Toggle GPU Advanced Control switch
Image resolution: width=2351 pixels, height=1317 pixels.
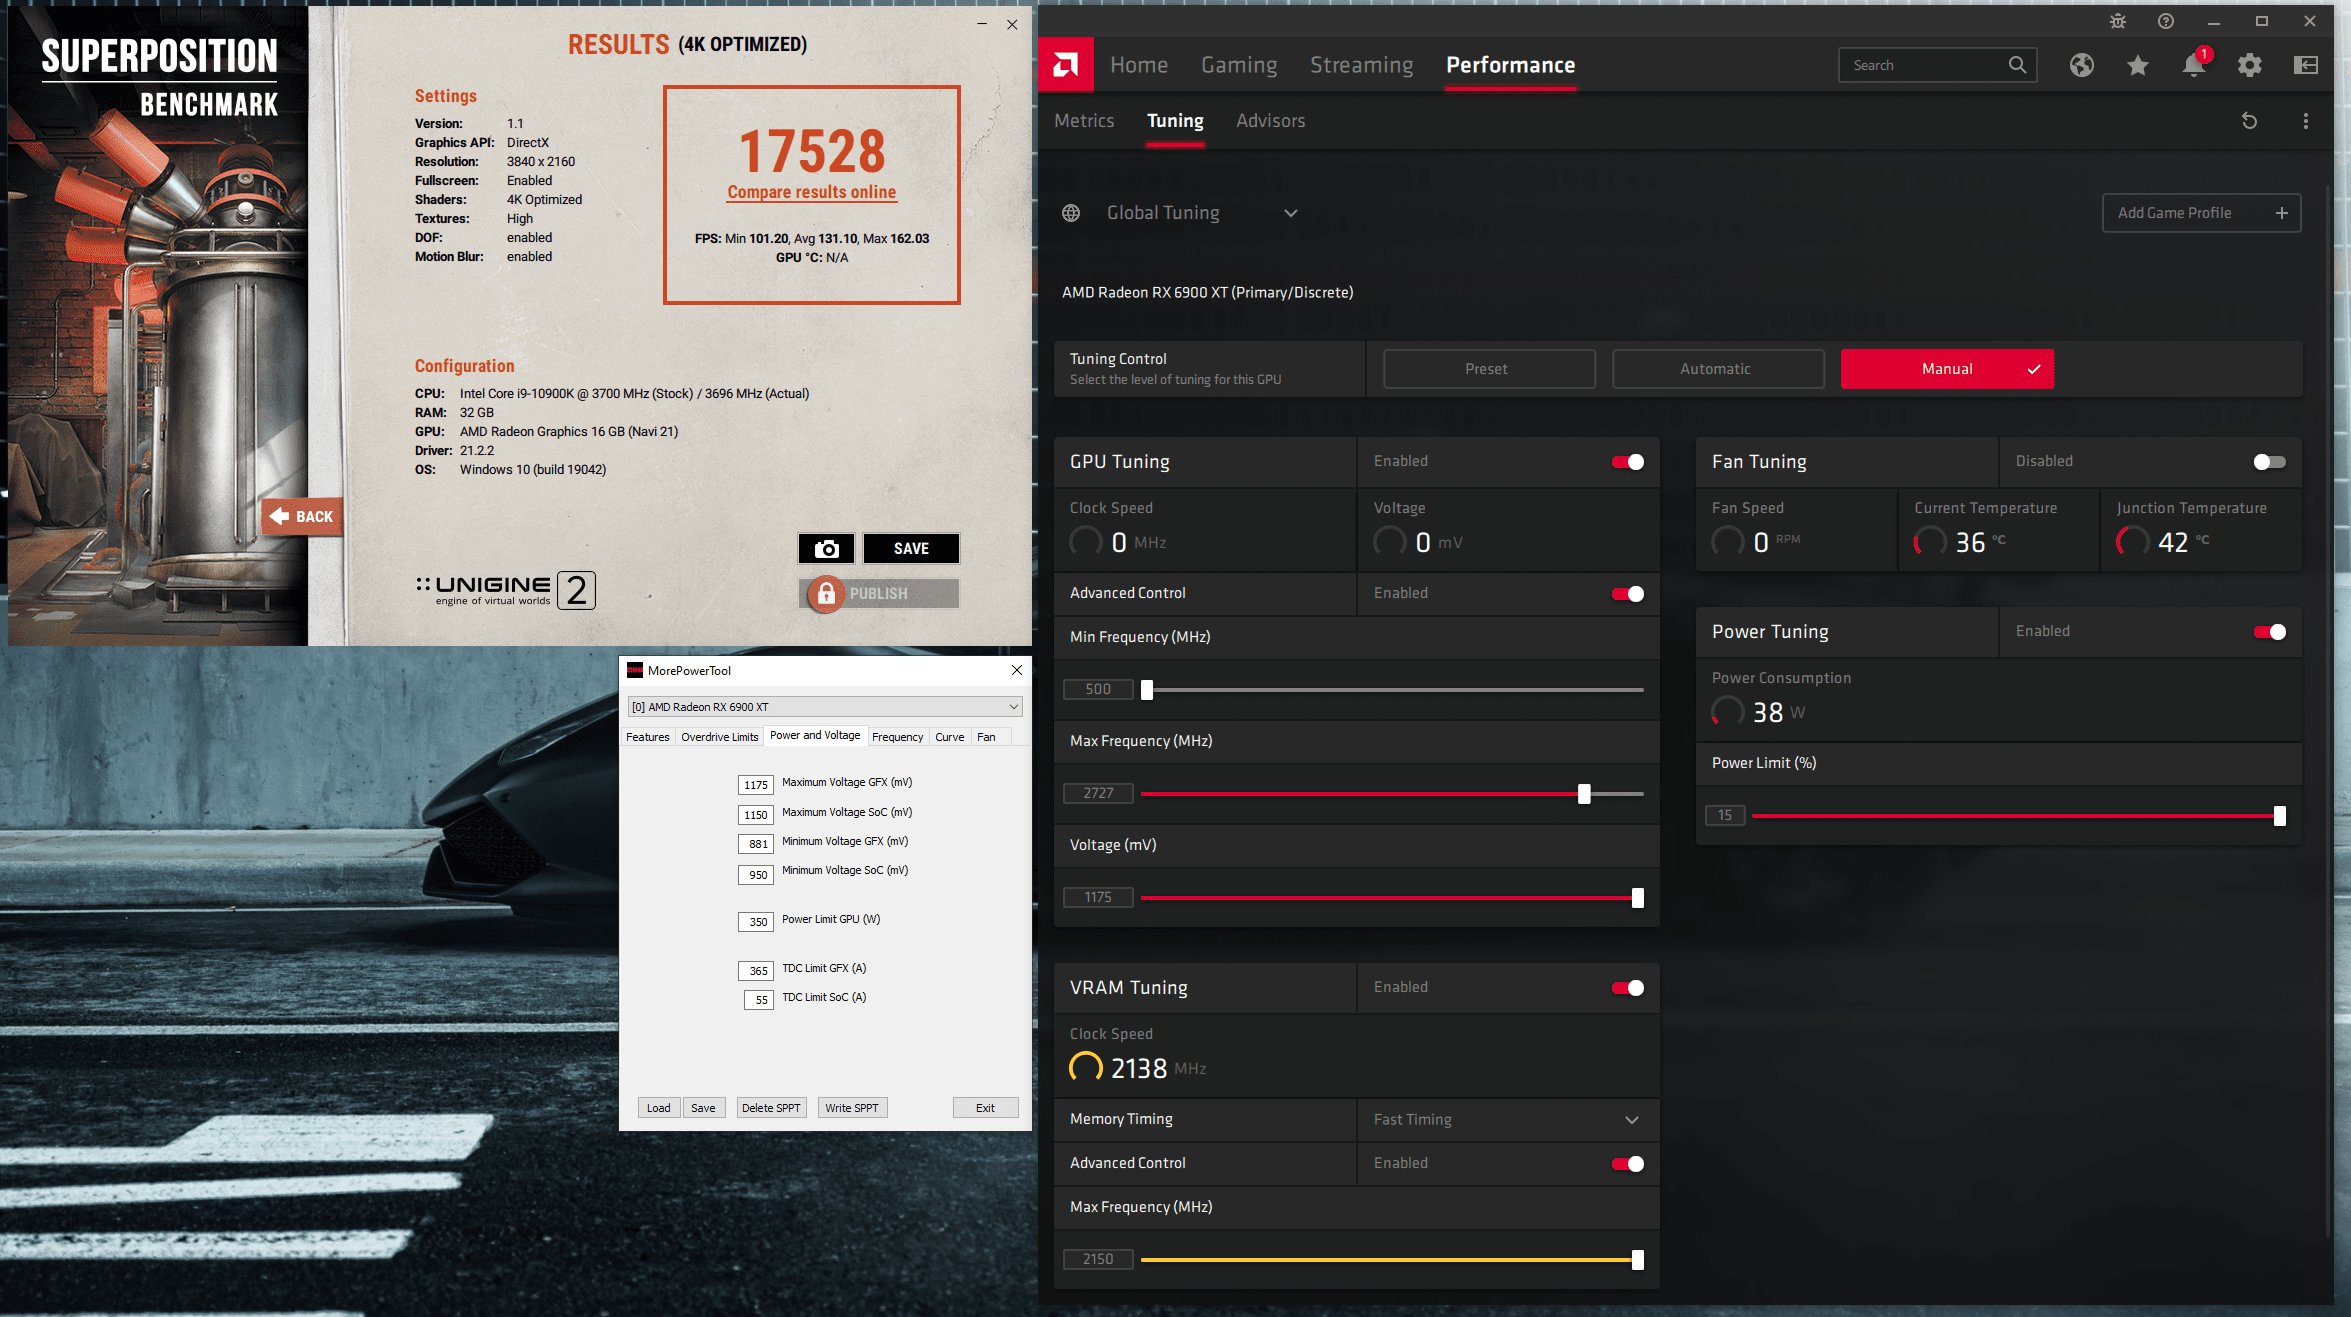[1628, 594]
